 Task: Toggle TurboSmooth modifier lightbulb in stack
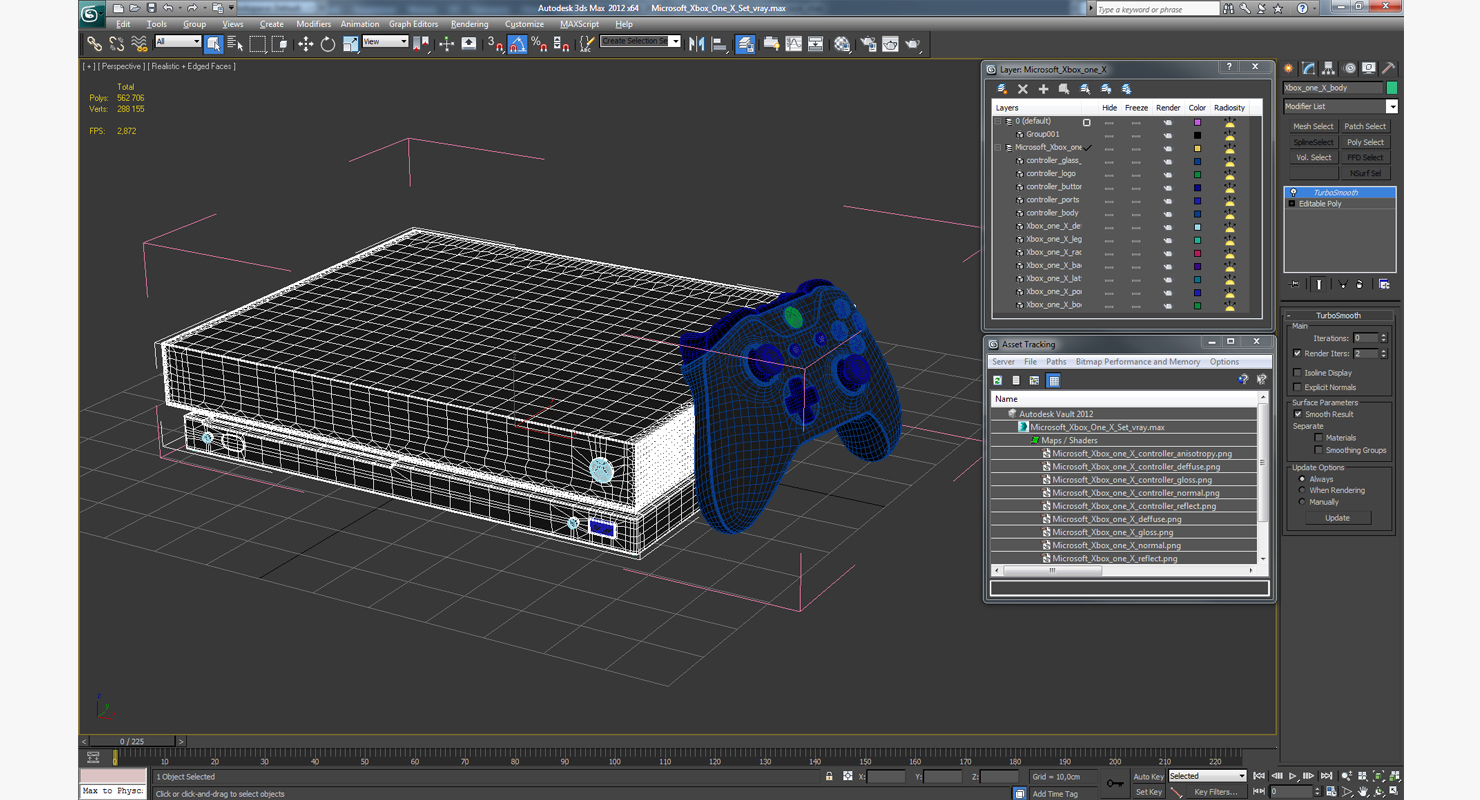pos(1293,192)
